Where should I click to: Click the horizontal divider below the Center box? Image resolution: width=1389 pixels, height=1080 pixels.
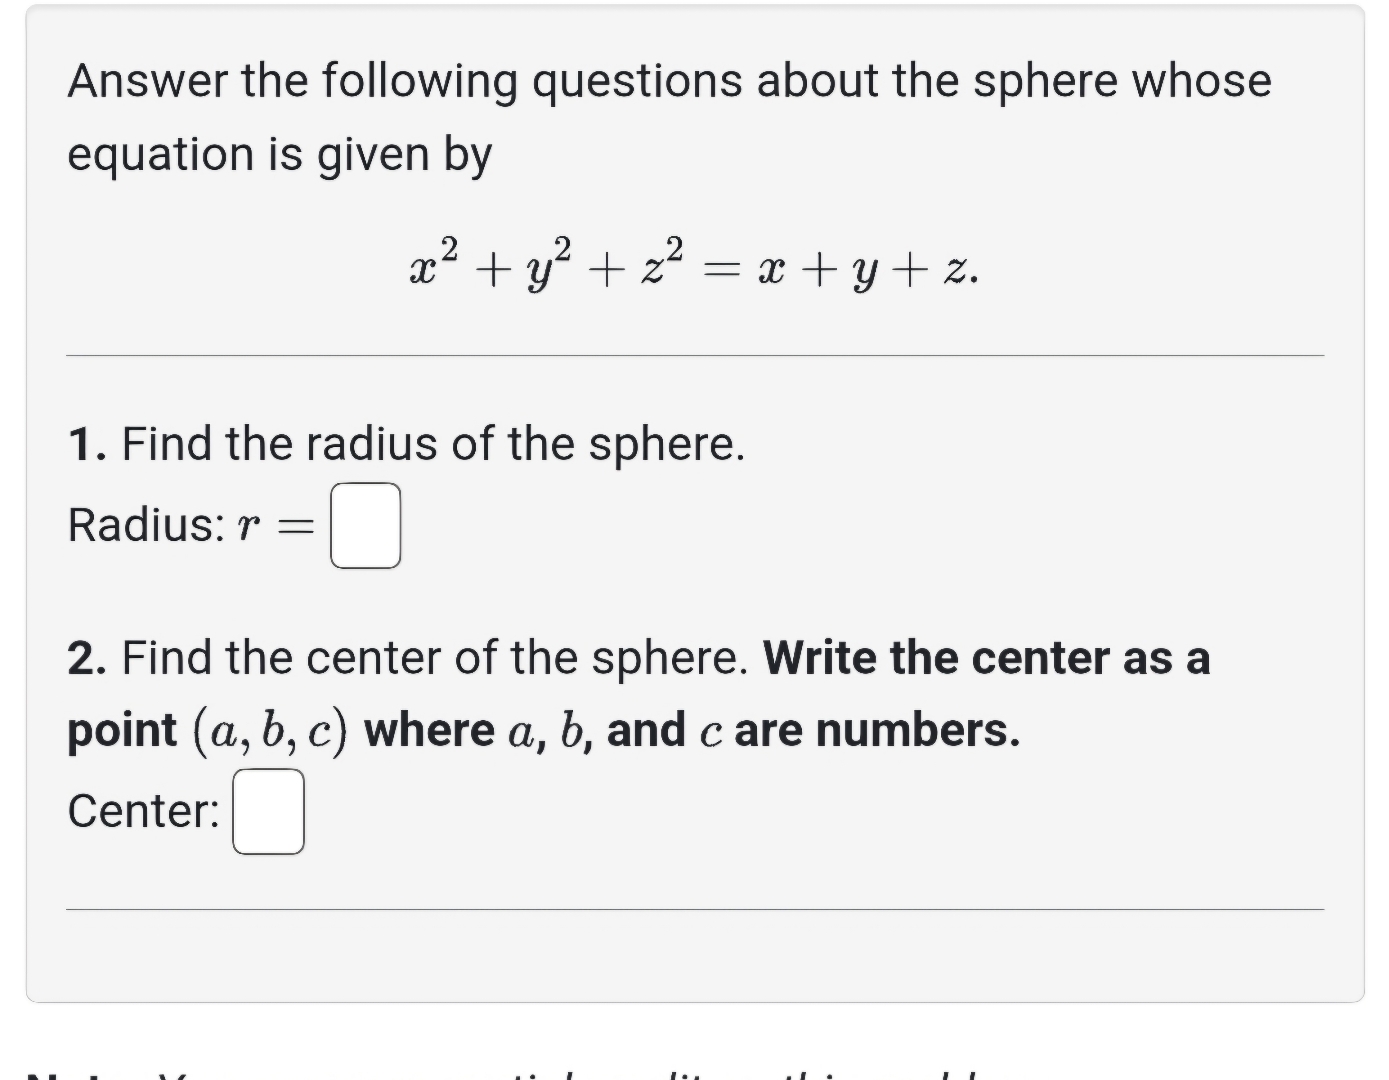pyautogui.click(x=693, y=908)
